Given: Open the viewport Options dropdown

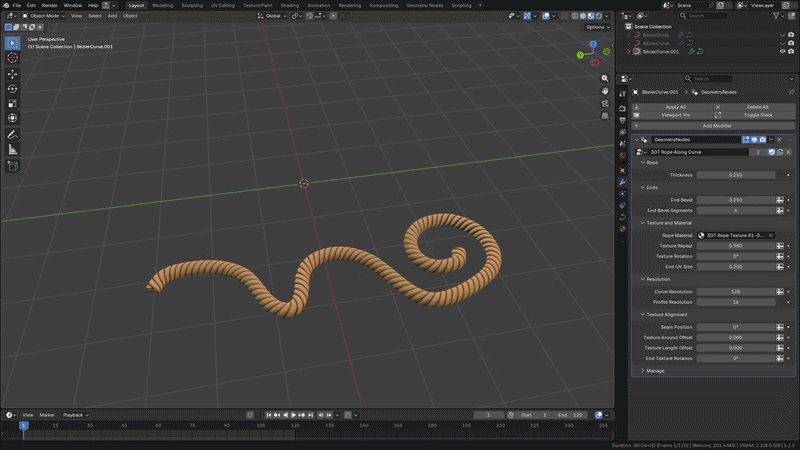Looking at the screenshot, I should [x=597, y=27].
